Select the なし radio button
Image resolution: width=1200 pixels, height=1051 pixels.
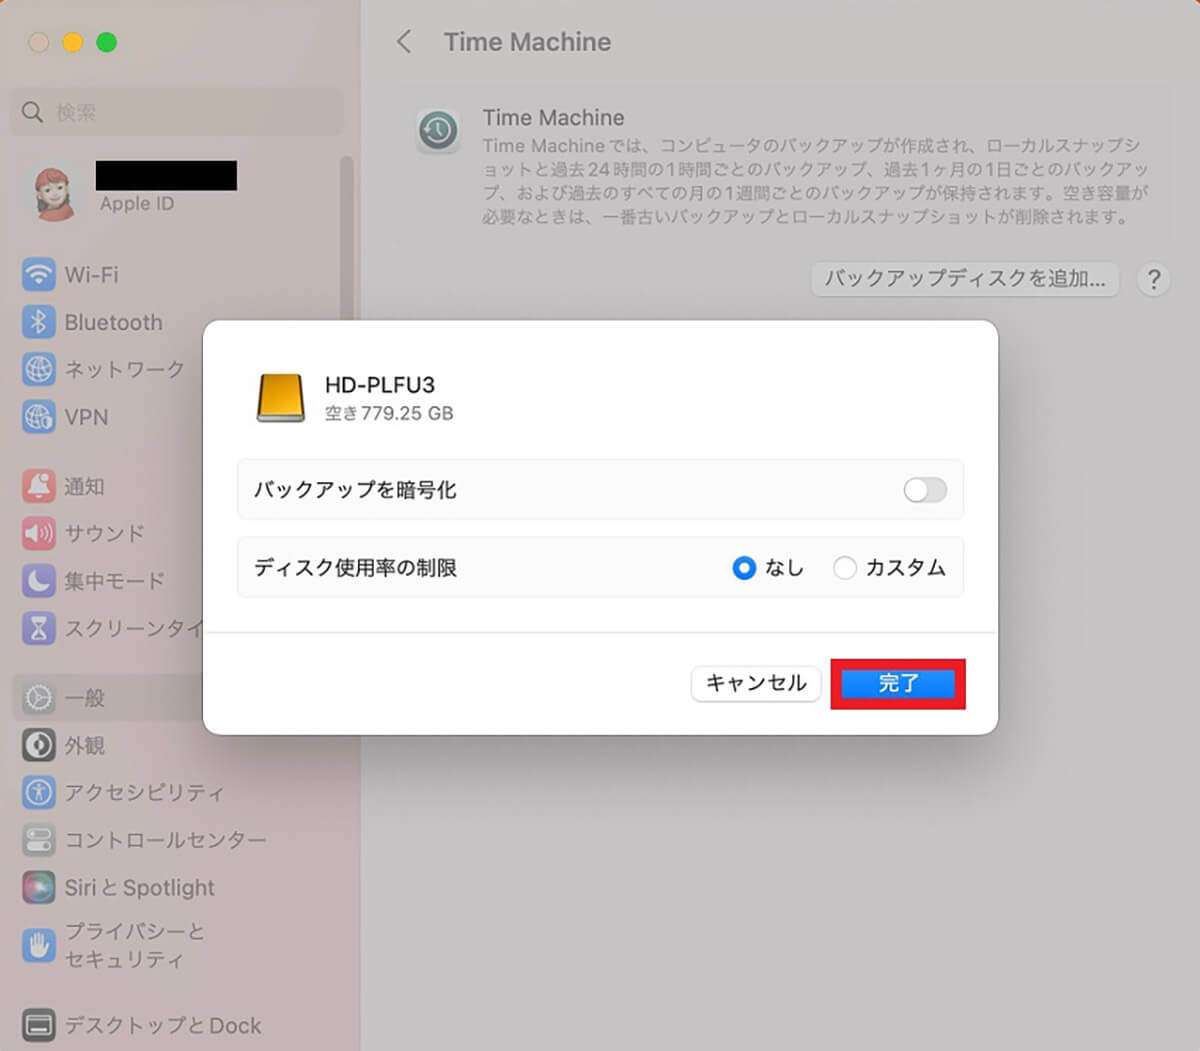(744, 568)
